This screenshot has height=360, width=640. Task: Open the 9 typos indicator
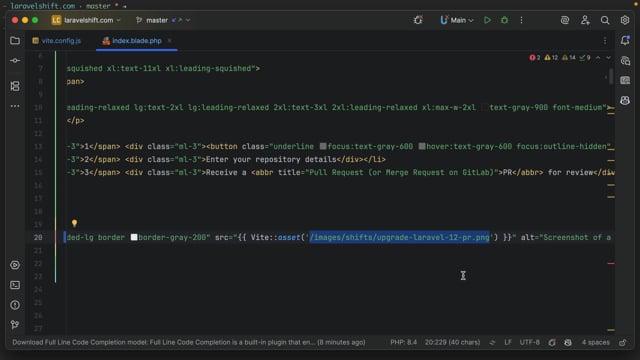pyautogui.click(x=585, y=58)
